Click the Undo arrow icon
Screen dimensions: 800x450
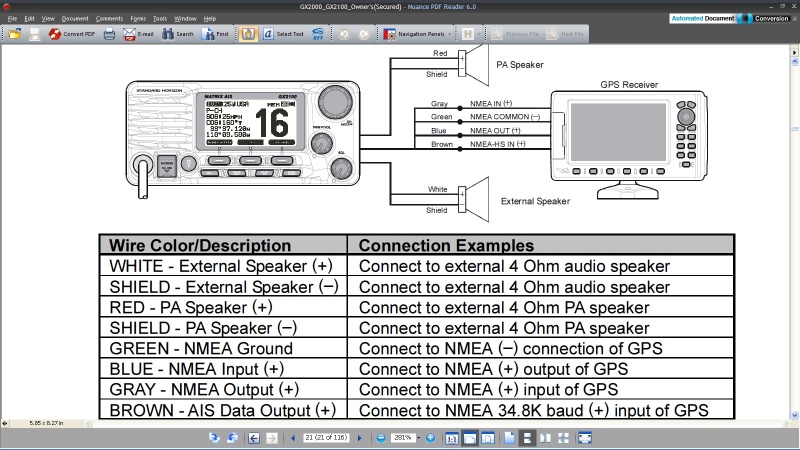pos(344,34)
